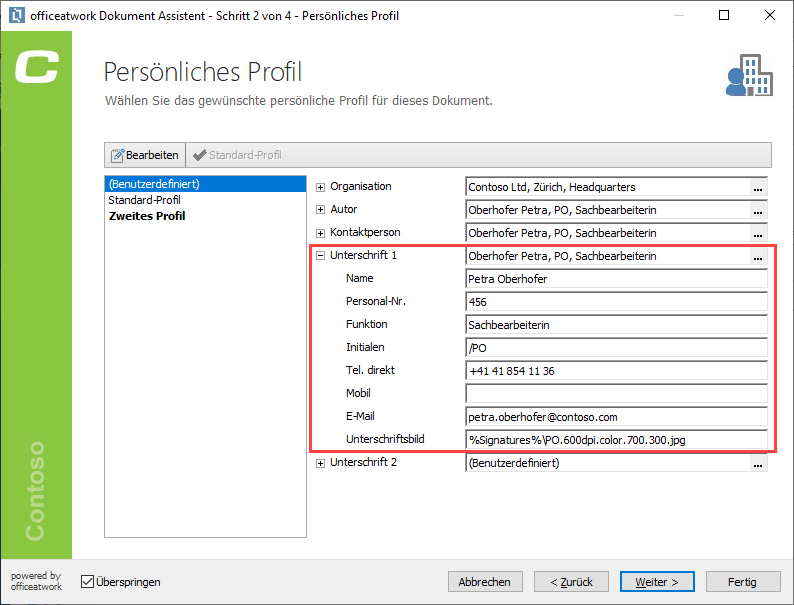Viewport: 794px width, 605px height.
Task: Click the Funktion field Sachbearbeiterin
Action: click(616, 325)
